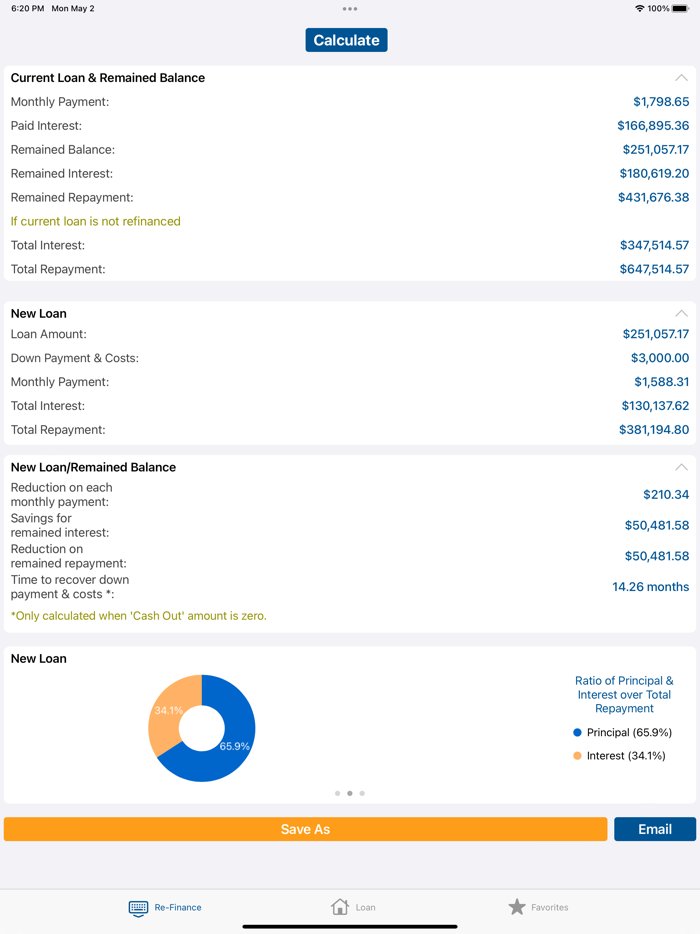Tap the multitasking ellipsis at top
This screenshot has width=700, height=934.
349,8
